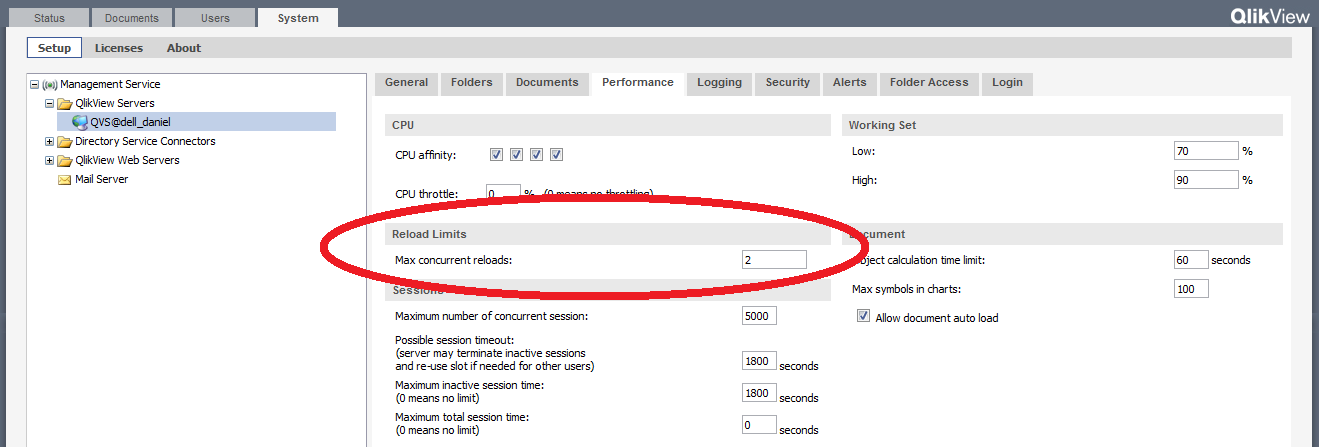Viewport: 1319px width, 447px height.
Task: Collapse the QlikView Servers tree node
Action: tap(48, 104)
